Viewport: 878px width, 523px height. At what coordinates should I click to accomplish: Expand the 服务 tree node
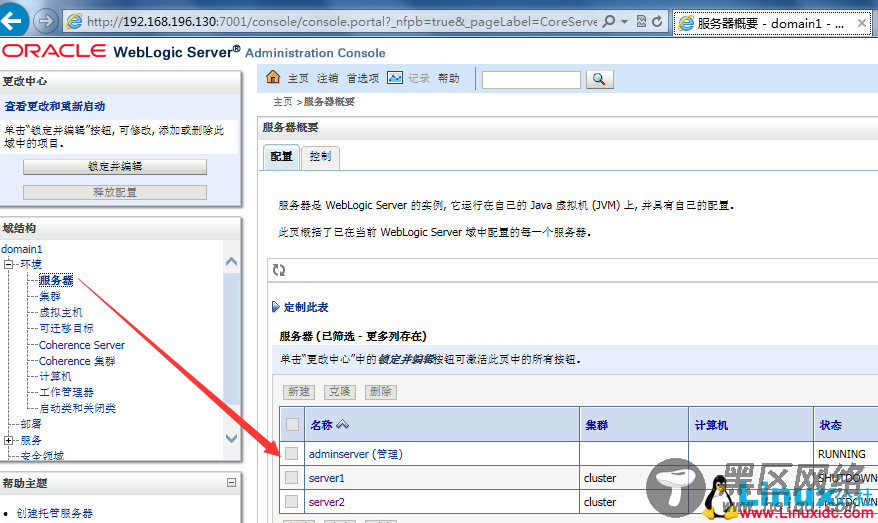pyautogui.click(x=8, y=441)
